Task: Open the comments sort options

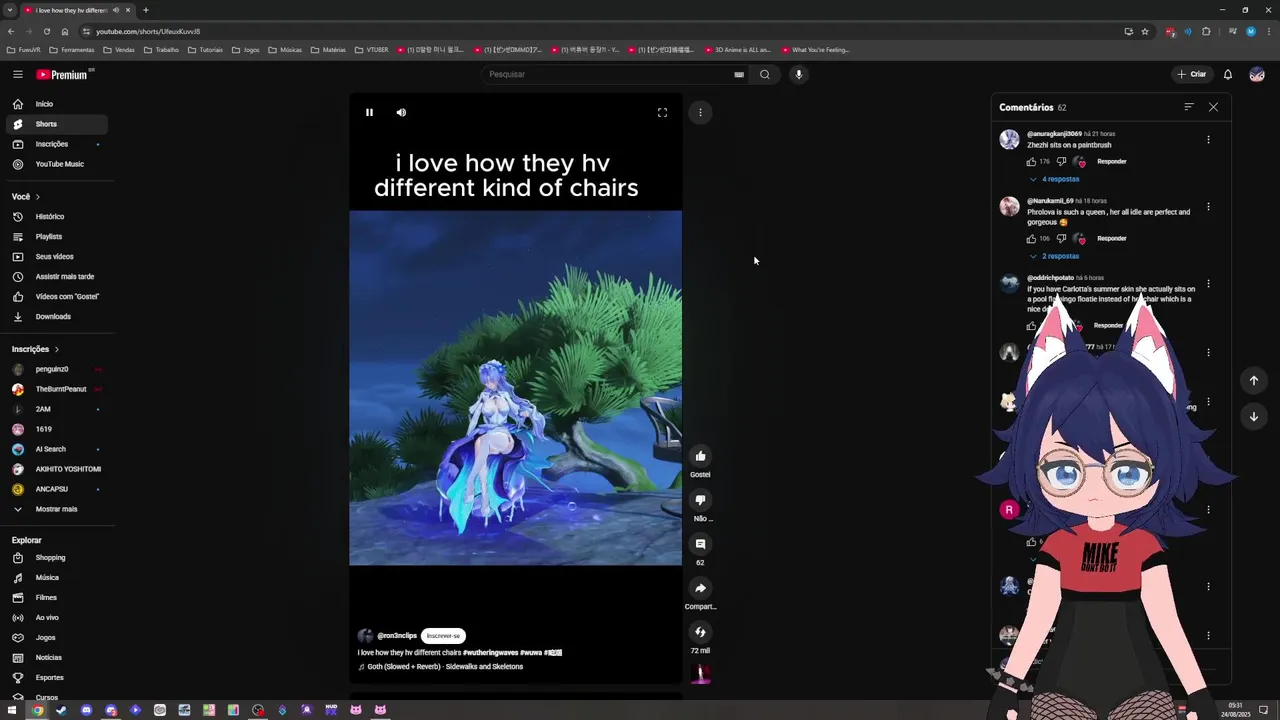Action: pyautogui.click(x=1188, y=107)
